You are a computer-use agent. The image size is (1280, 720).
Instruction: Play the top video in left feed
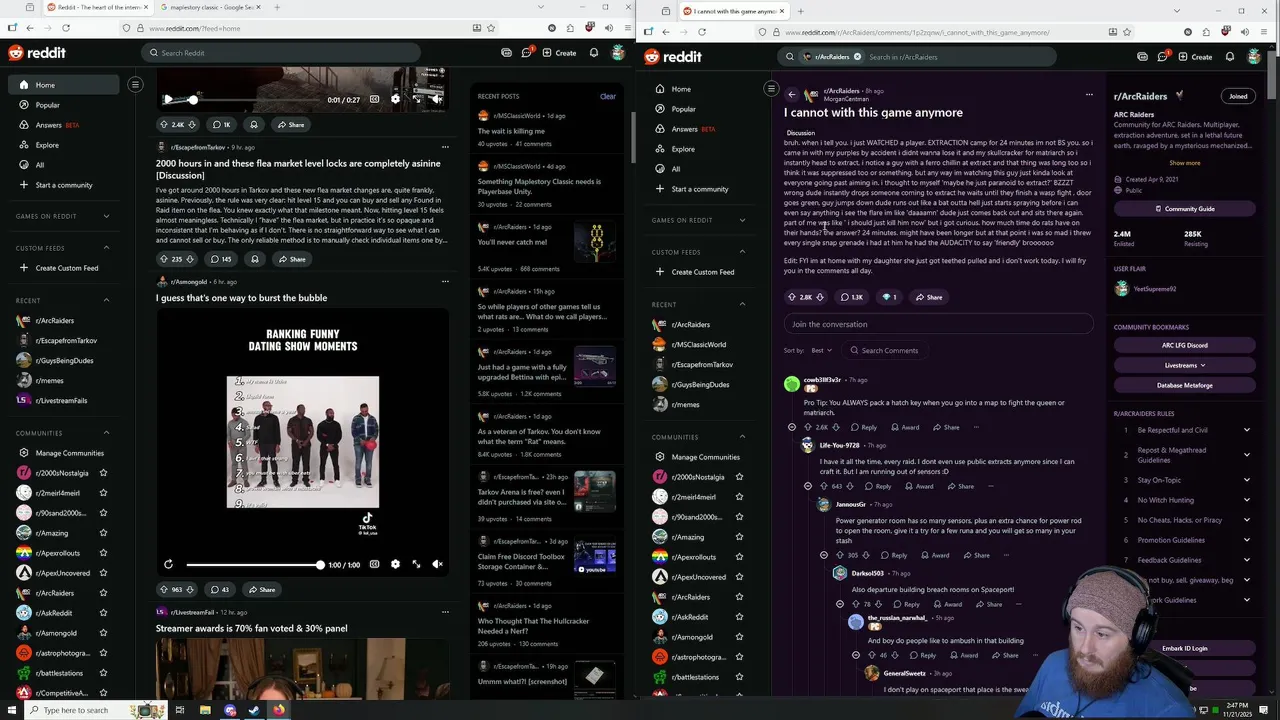tap(168, 99)
